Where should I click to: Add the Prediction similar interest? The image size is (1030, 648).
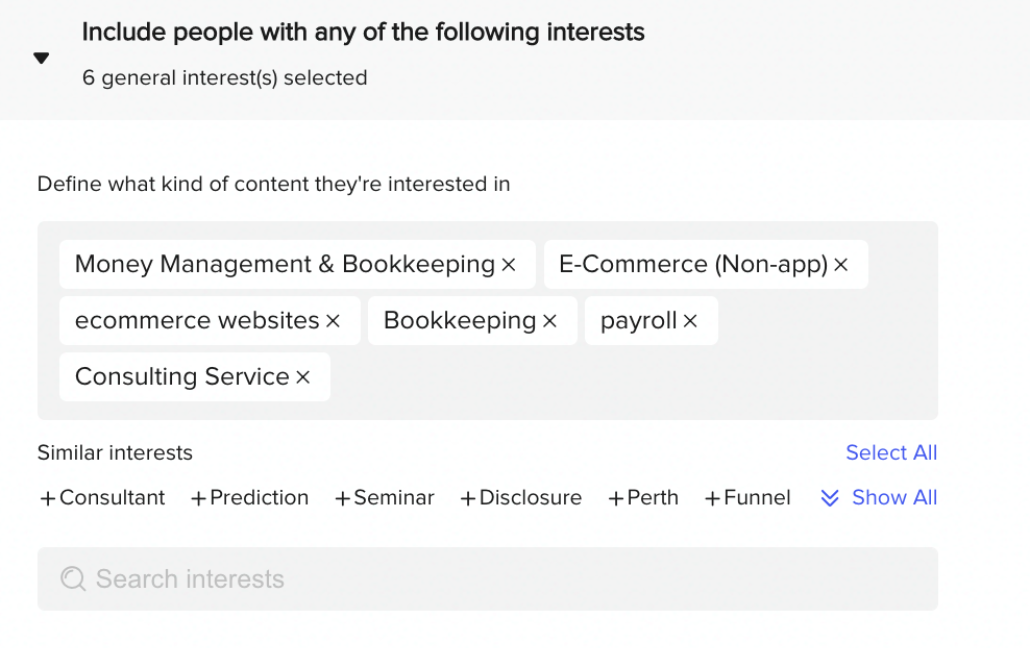click(249, 498)
